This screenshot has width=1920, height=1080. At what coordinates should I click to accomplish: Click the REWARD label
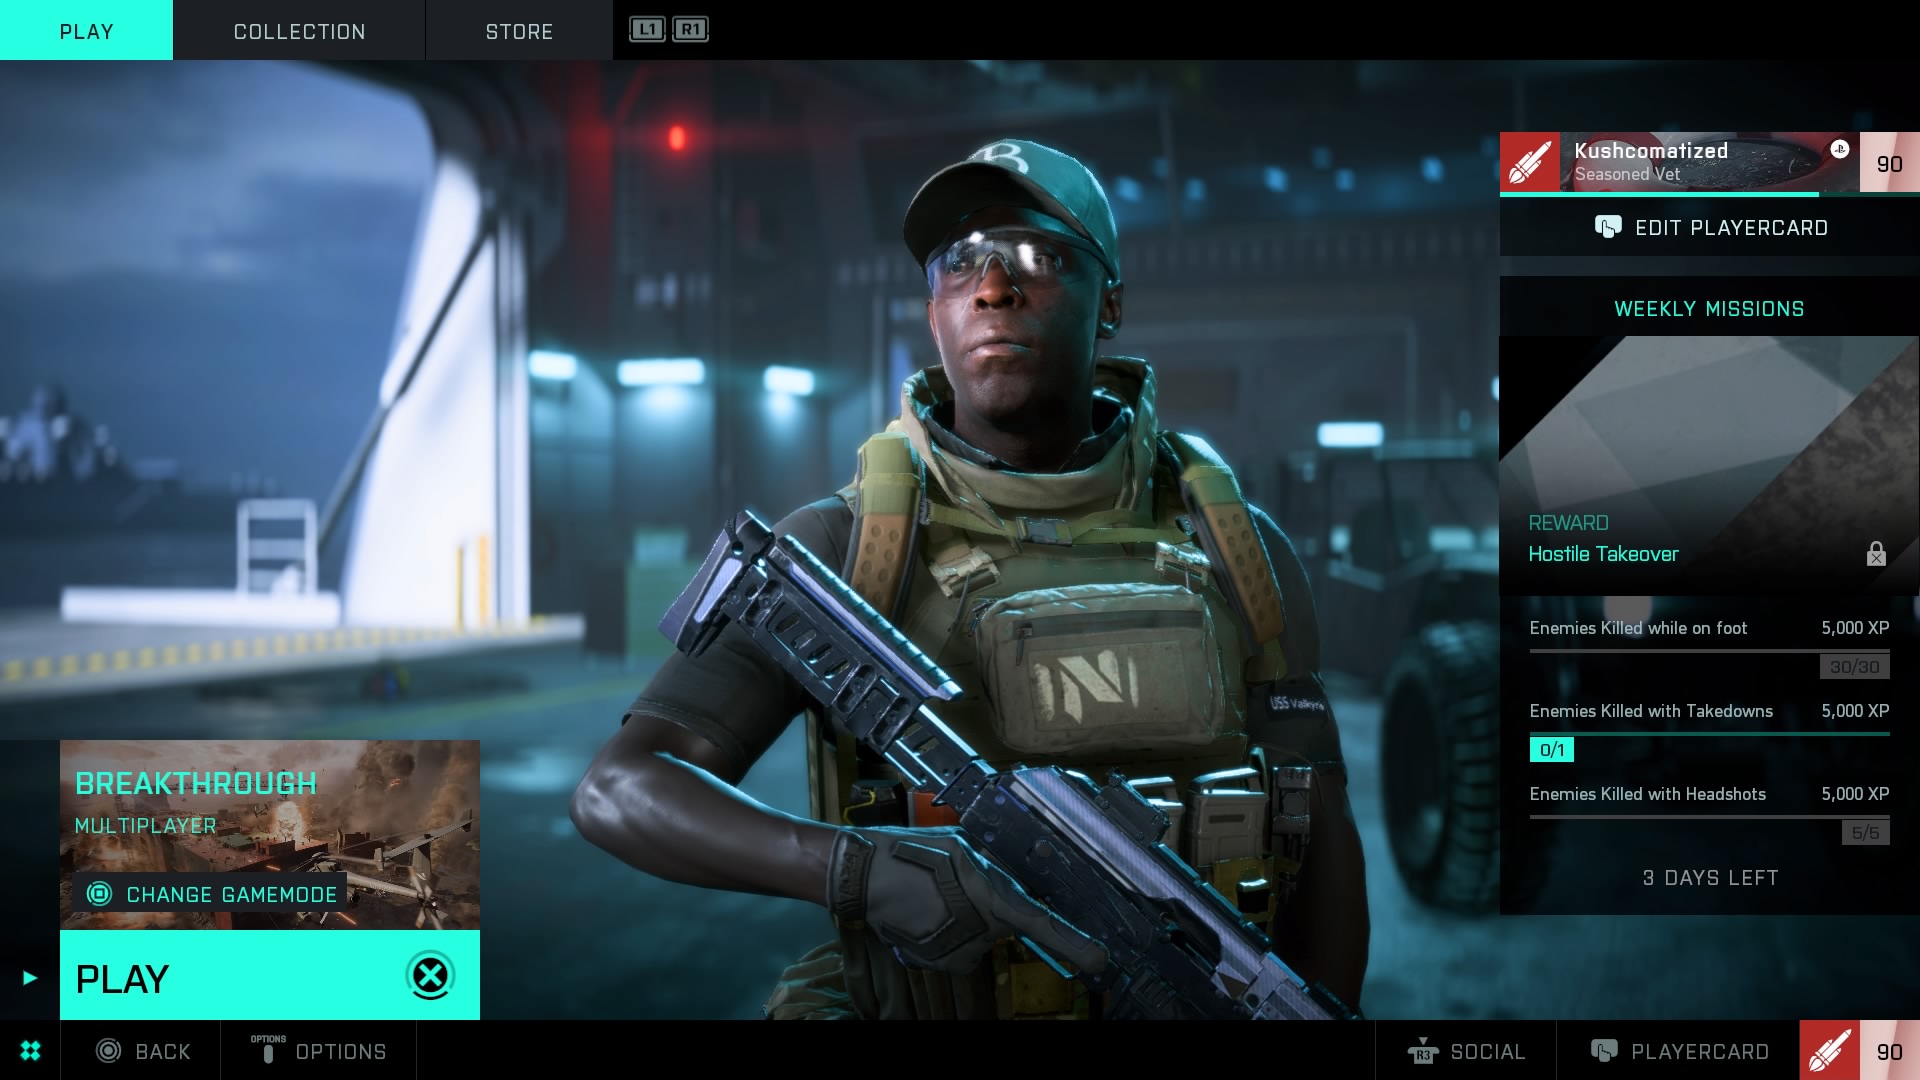[1568, 523]
